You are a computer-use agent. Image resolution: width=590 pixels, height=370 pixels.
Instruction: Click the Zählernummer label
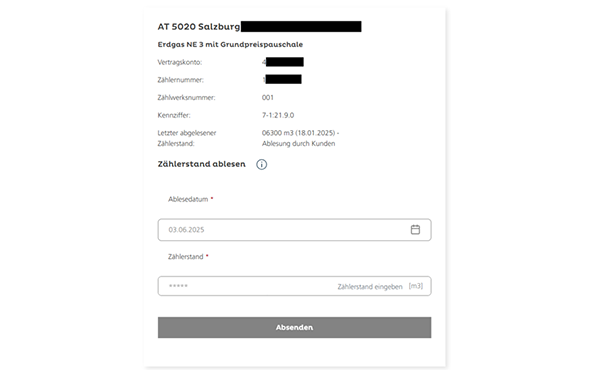[x=180, y=80]
